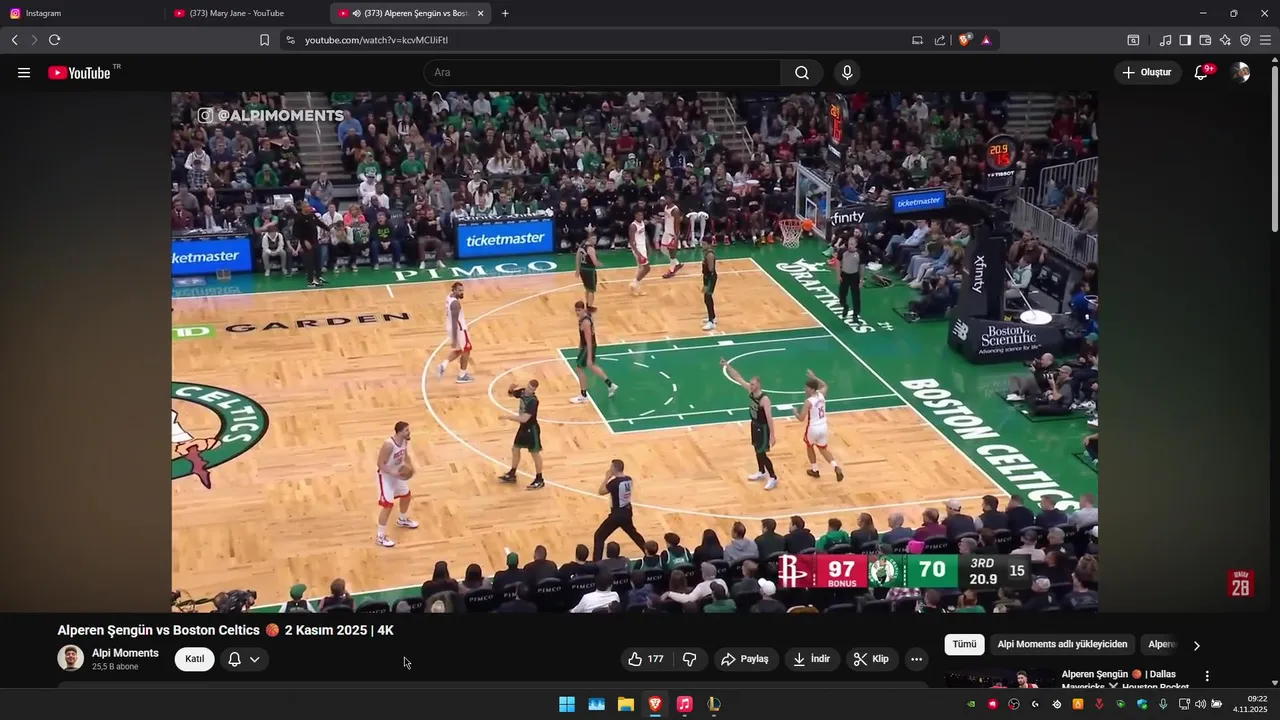Open the tray microphone icon
The height and width of the screenshot is (720, 1280).
tap(1162, 704)
